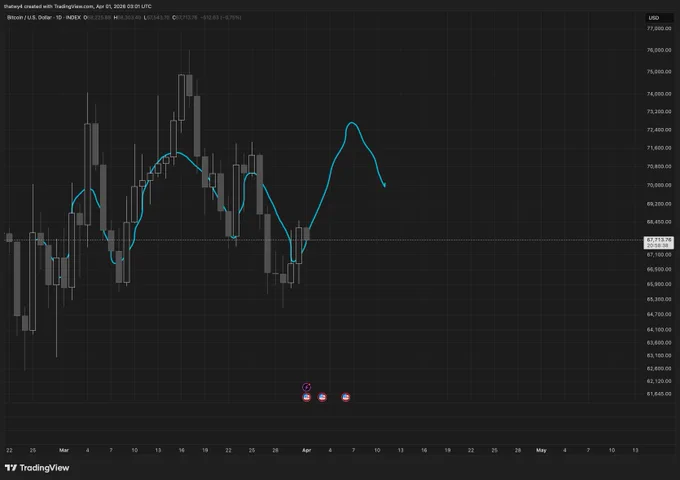Click the 77,000.00 price axis label

click(x=659, y=29)
